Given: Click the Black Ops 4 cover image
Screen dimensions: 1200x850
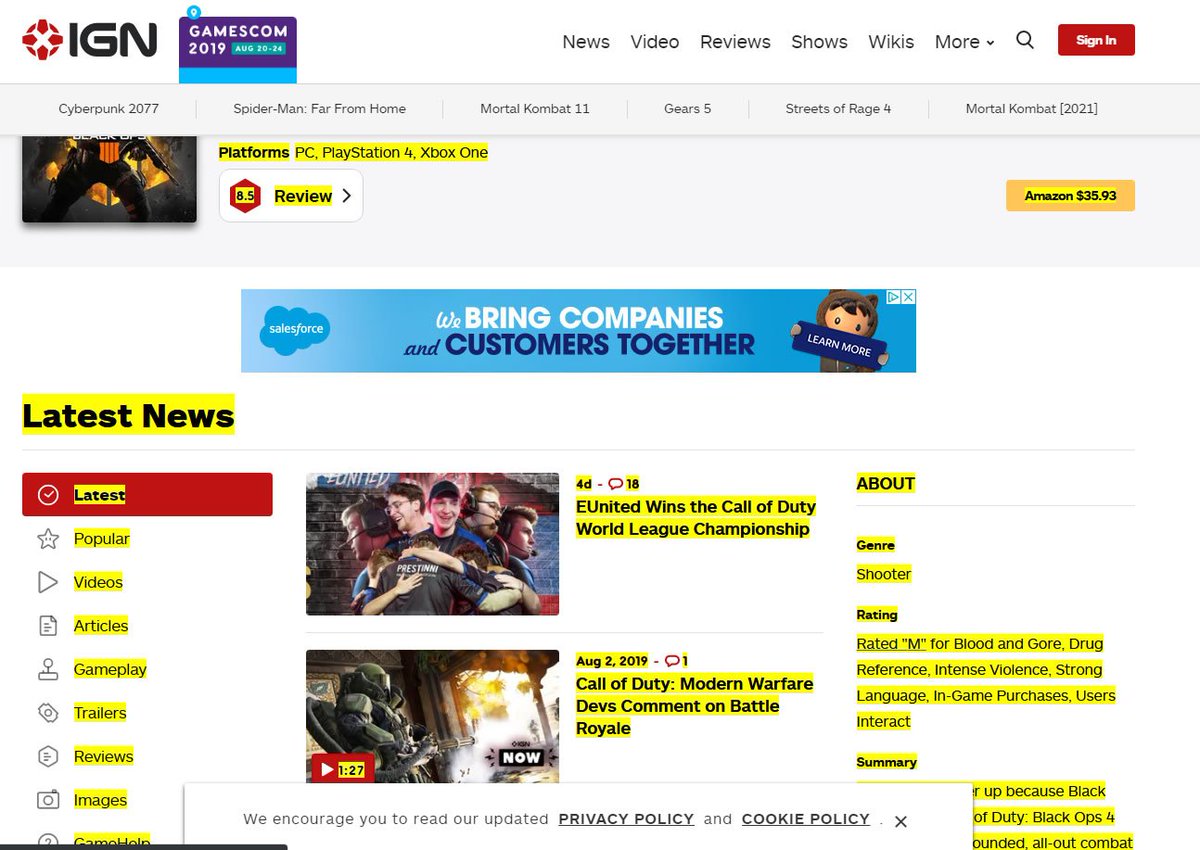Looking at the screenshot, I should click(109, 177).
